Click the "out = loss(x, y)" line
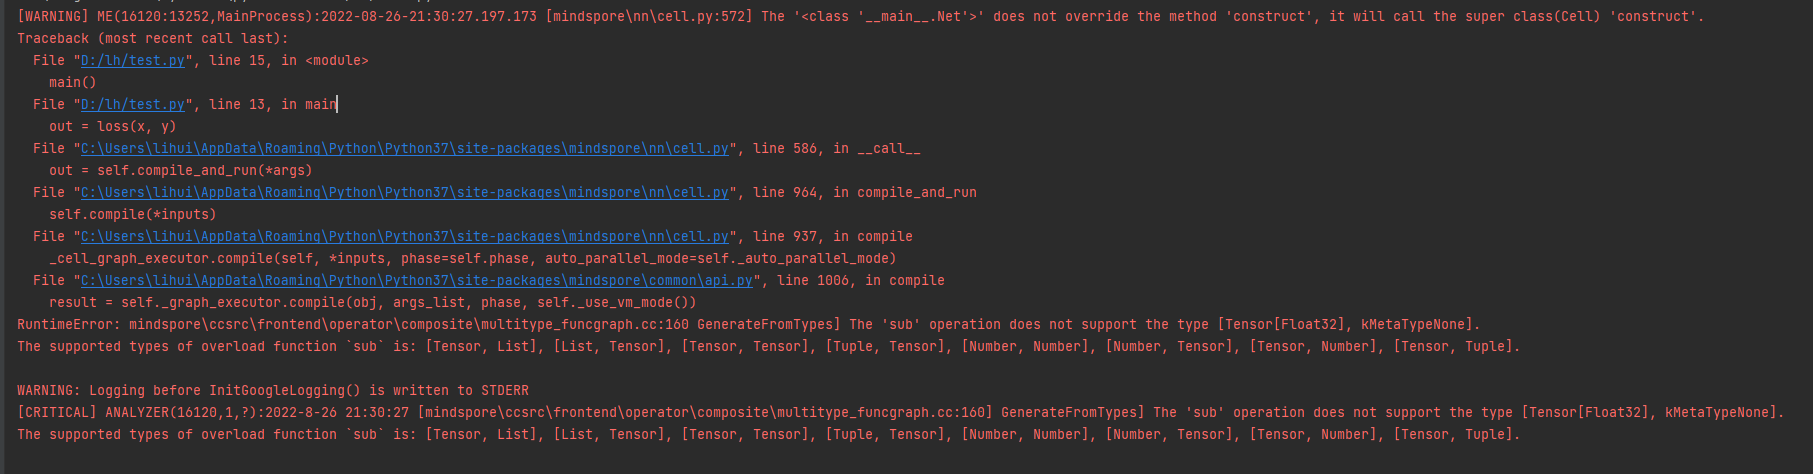 pyautogui.click(x=112, y=127)
